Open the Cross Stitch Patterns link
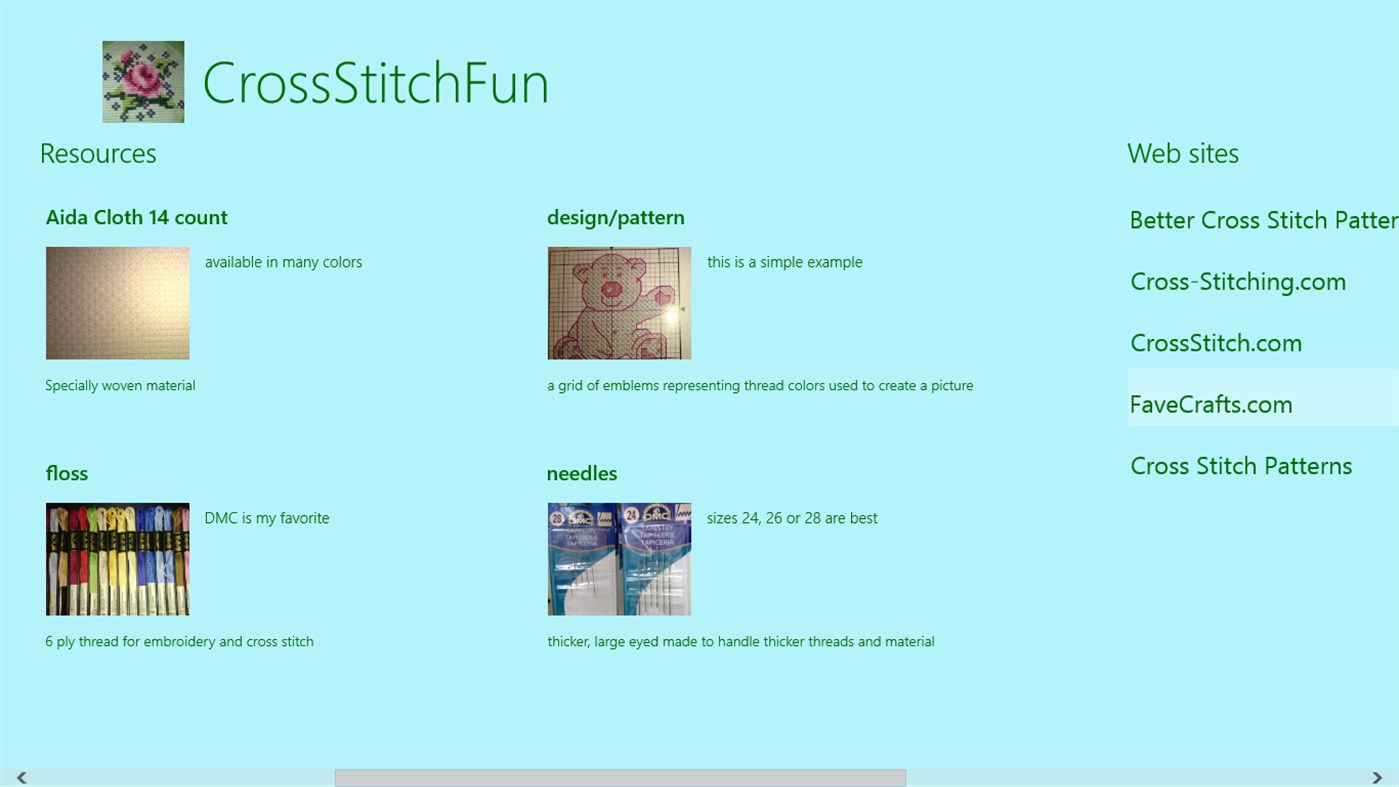The width and height of the screenshot is (1399, 787). 1241,466
